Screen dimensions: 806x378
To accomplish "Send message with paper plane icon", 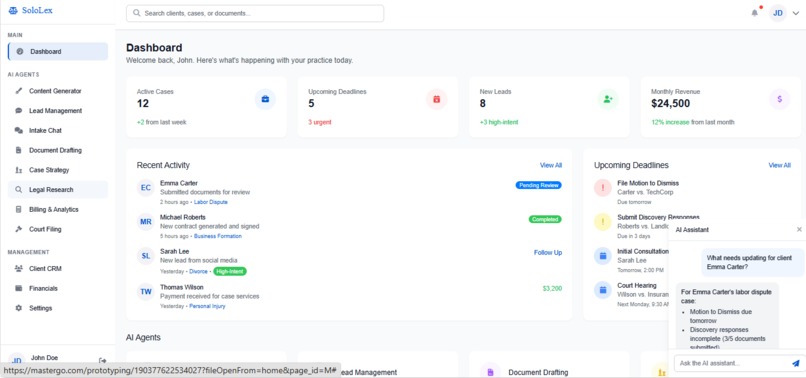I will (796, 363).
